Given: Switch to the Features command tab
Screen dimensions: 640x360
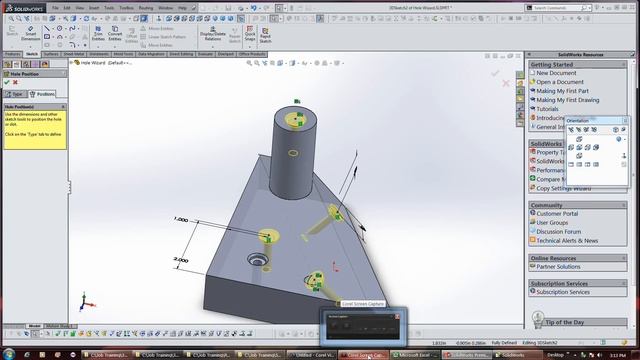Looking at the screenshot, I should tap(13, 54).
